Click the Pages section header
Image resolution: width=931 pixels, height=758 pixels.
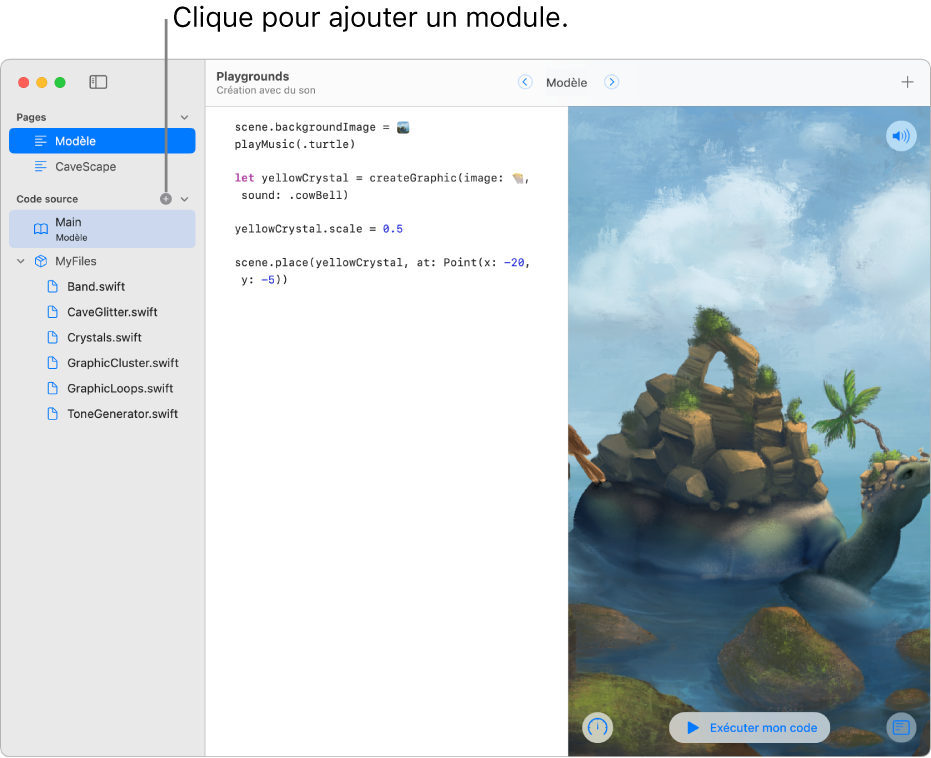click(x=31, y=117)
